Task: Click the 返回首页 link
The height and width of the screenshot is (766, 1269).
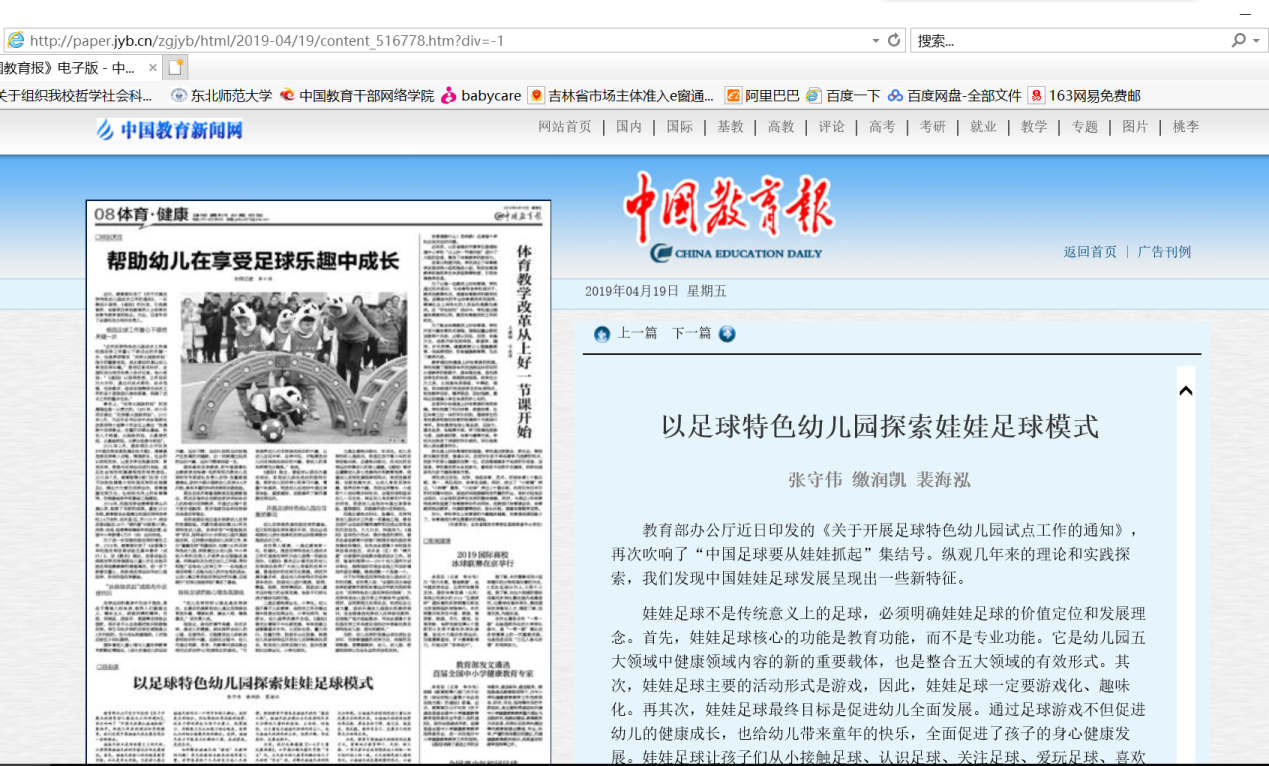Action: 1090,252
